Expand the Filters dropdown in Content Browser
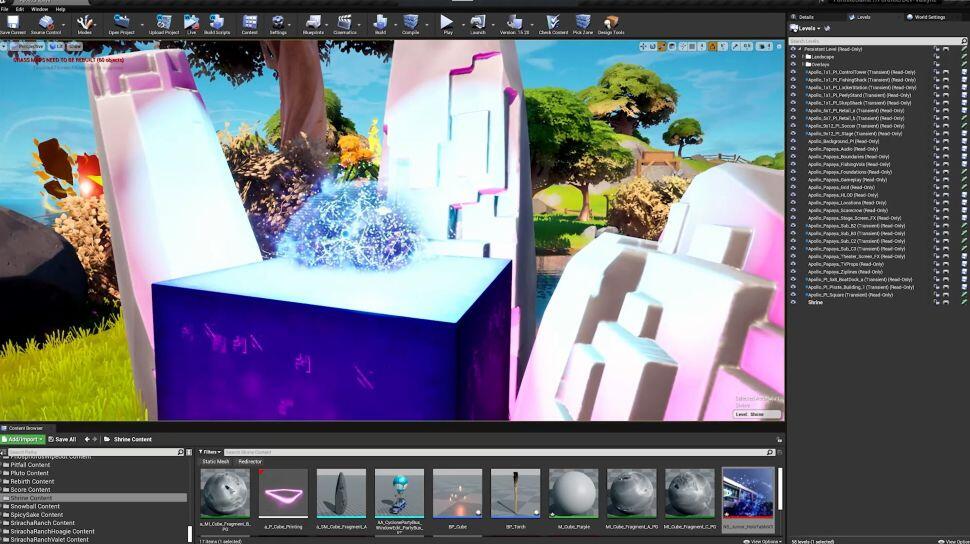Viewport: 970px width, 544px height. (210, 452)
